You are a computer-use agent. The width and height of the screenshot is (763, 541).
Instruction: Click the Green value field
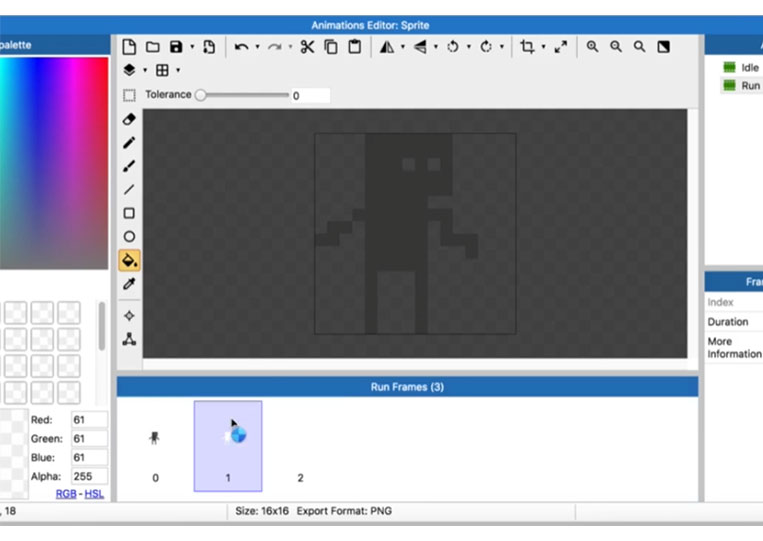(89, 438)
